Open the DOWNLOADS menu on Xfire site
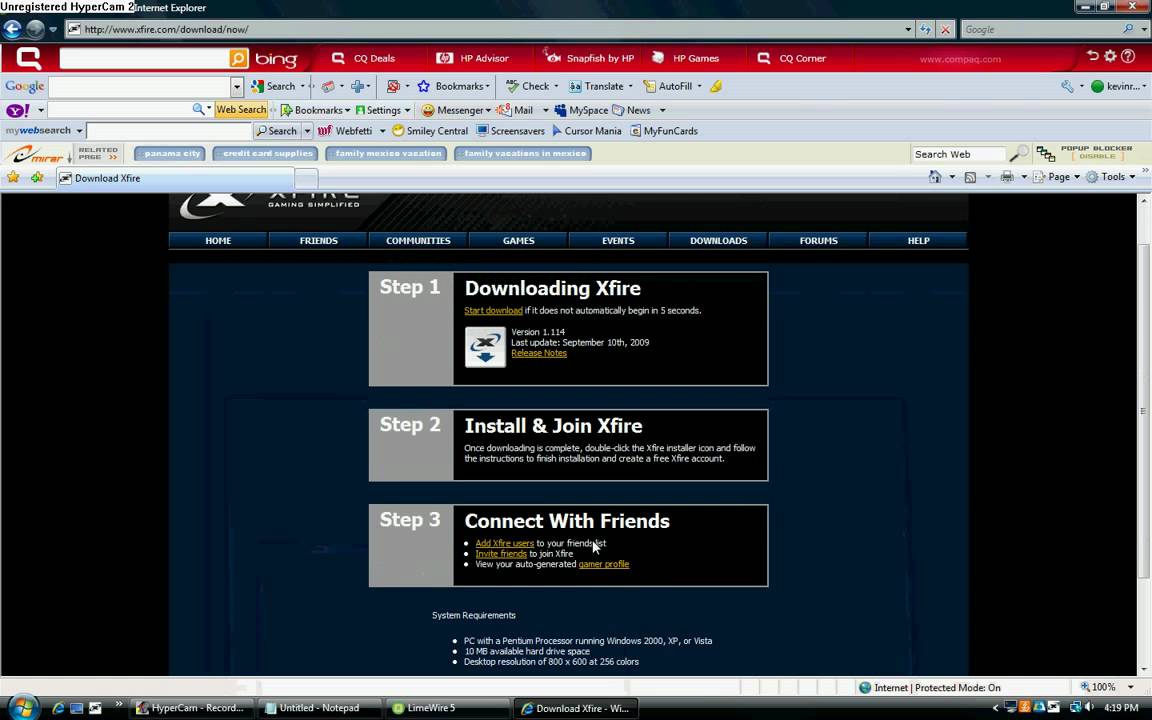 coord(719,240)
